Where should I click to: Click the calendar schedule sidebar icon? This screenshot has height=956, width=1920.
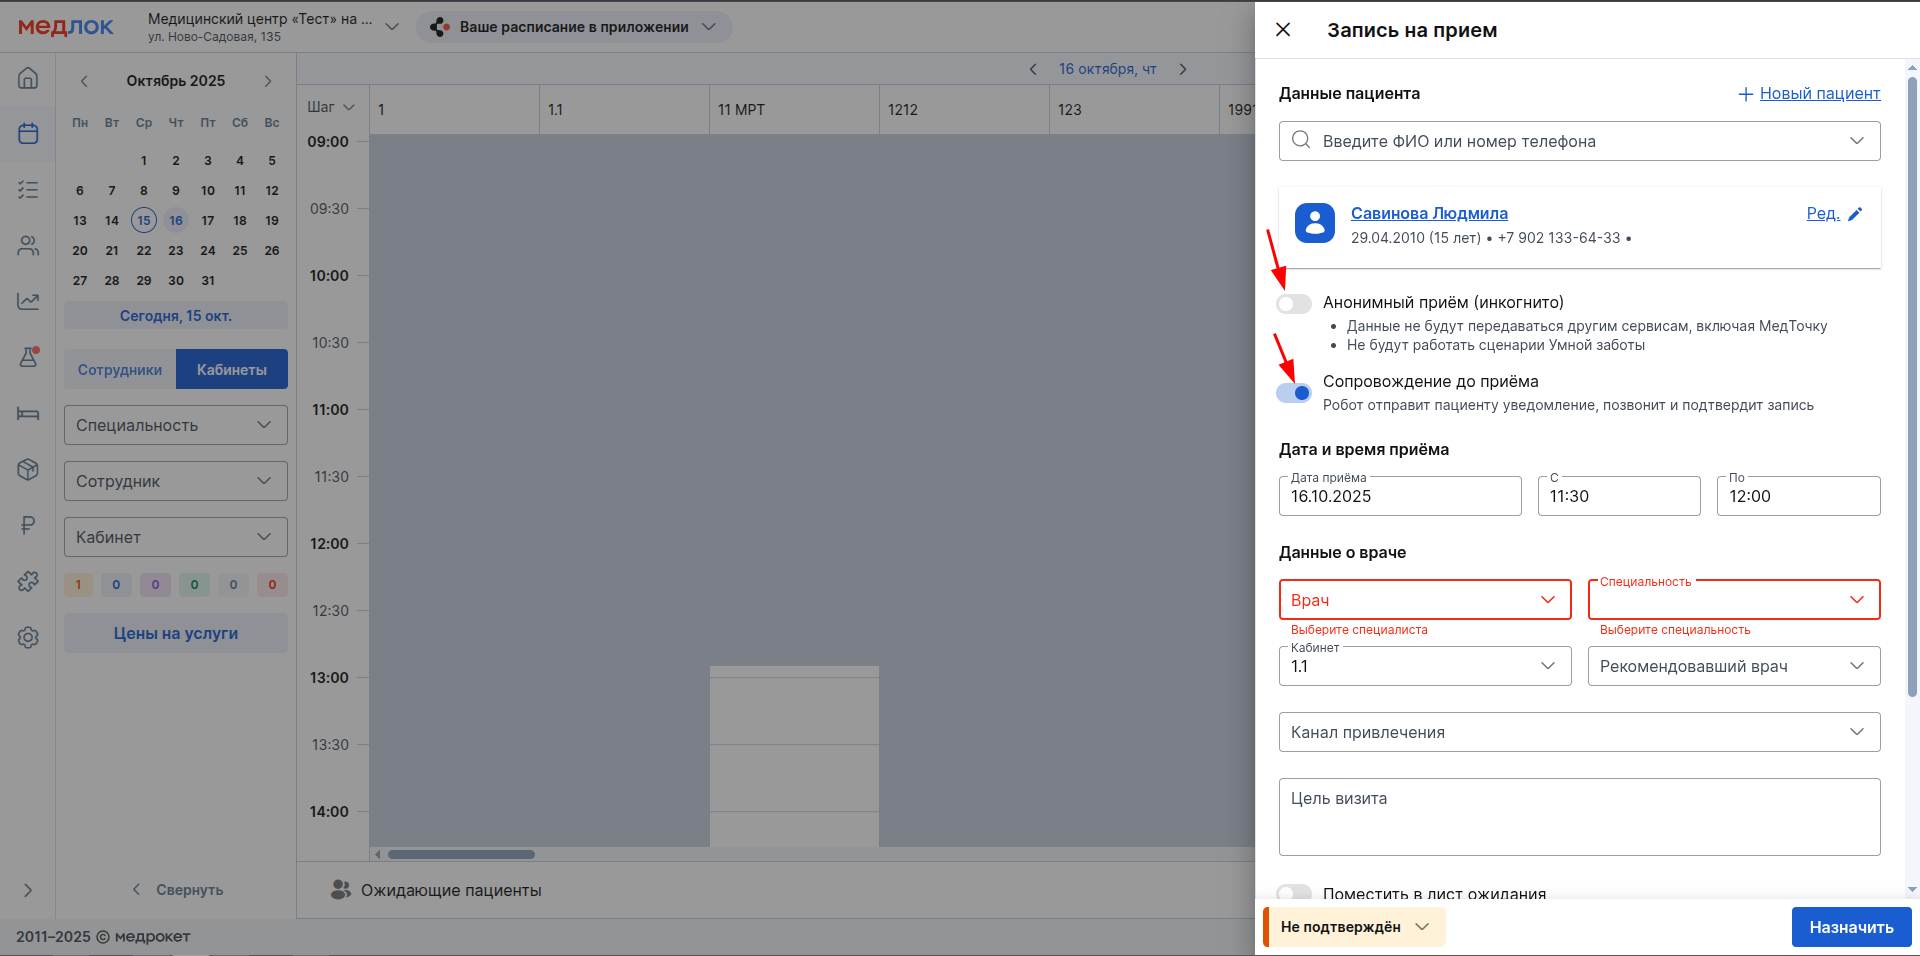tap(28, 133)
